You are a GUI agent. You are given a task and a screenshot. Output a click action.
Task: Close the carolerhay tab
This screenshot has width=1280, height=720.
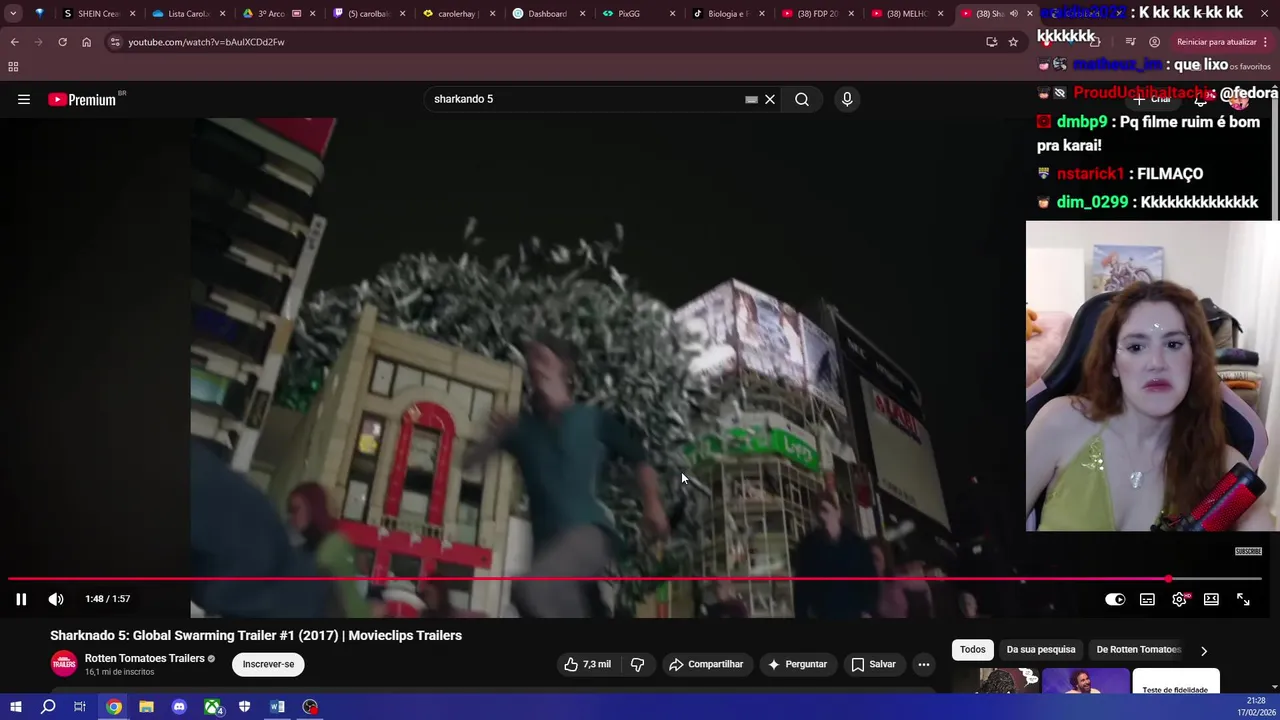click(492, 14)
